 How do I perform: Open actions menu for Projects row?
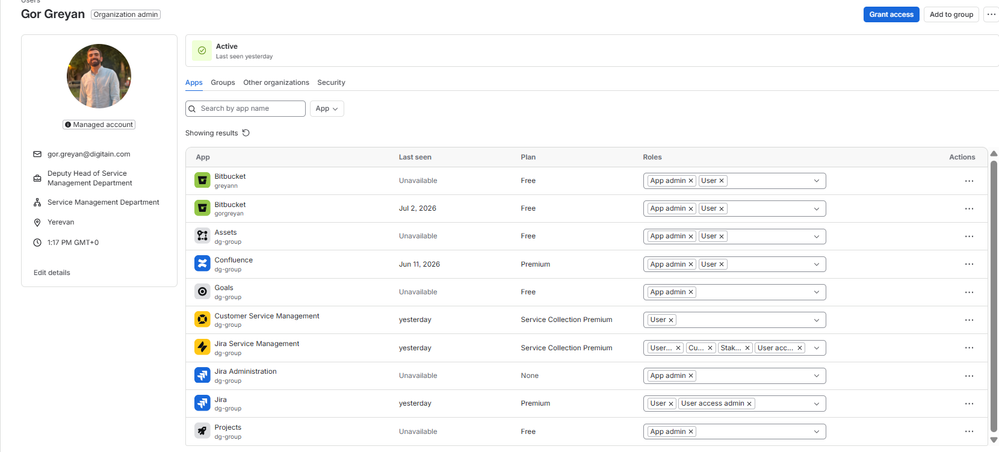[x=969, y=432]
